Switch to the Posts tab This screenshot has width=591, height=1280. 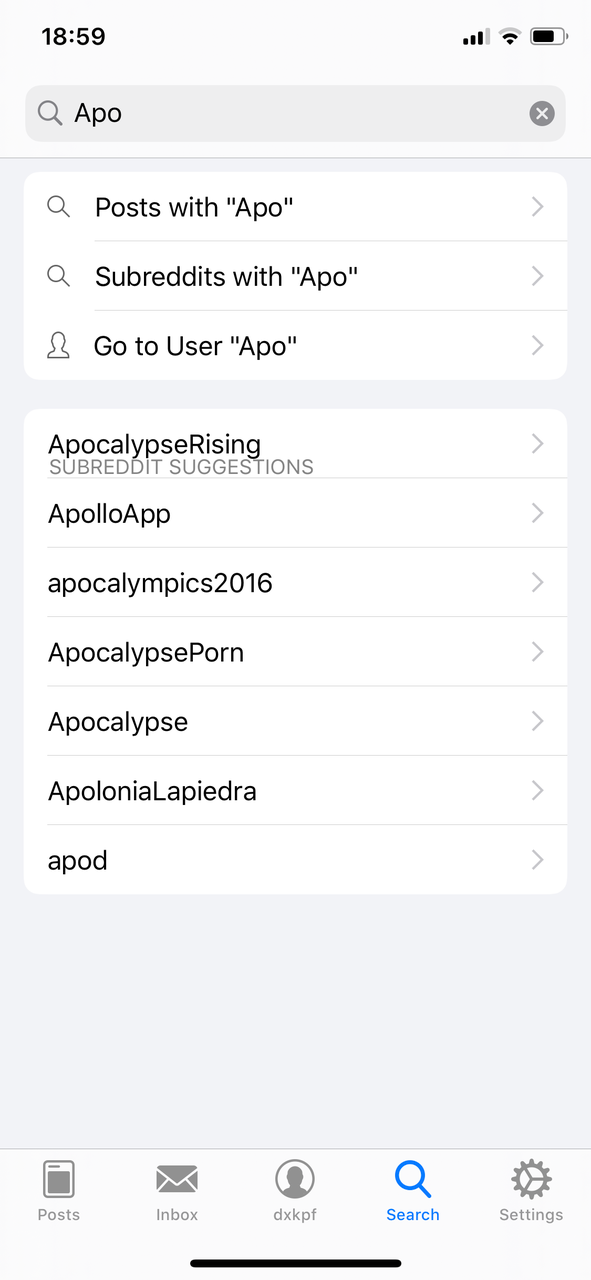[x=58, y=1190]
